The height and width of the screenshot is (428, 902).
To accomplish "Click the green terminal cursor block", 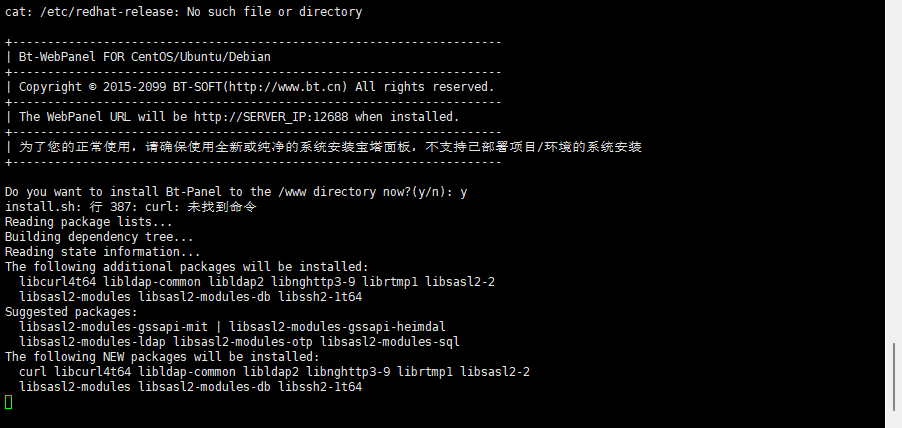I will [9, 401].
